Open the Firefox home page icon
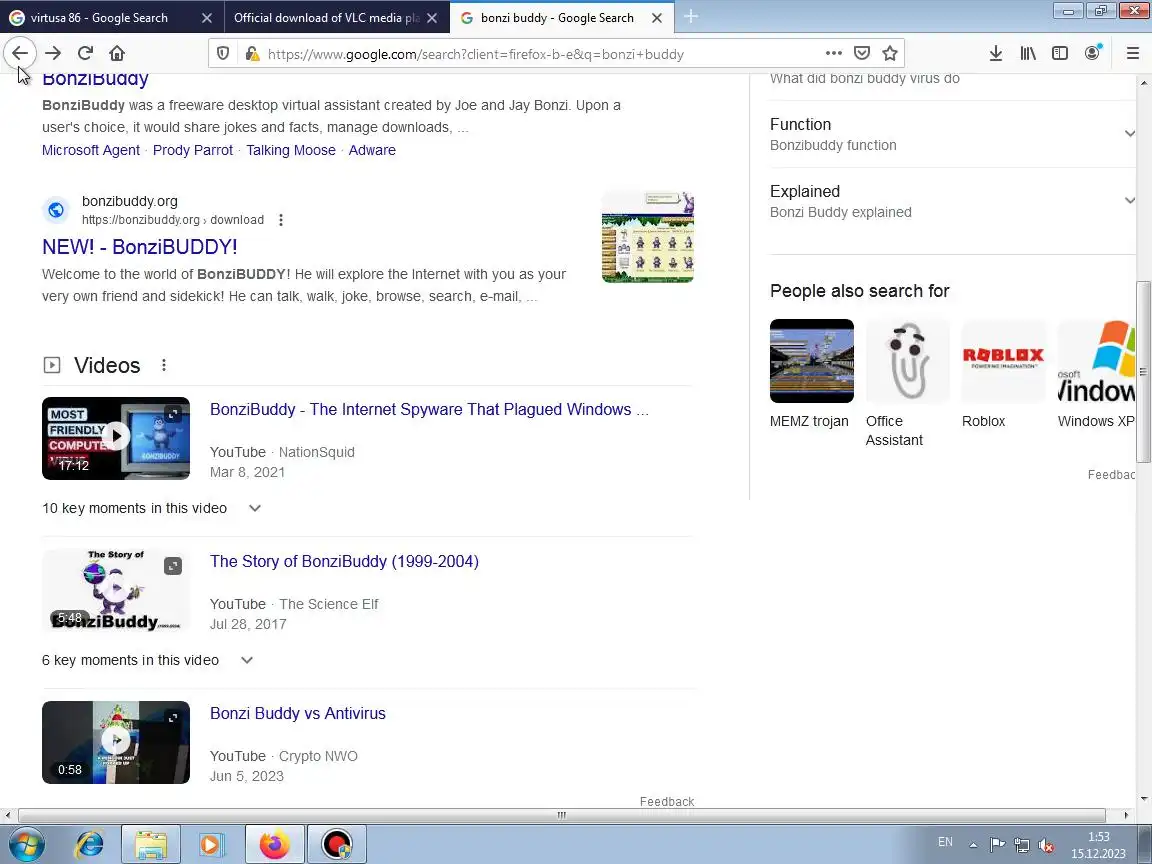 (x=117, y=53)
